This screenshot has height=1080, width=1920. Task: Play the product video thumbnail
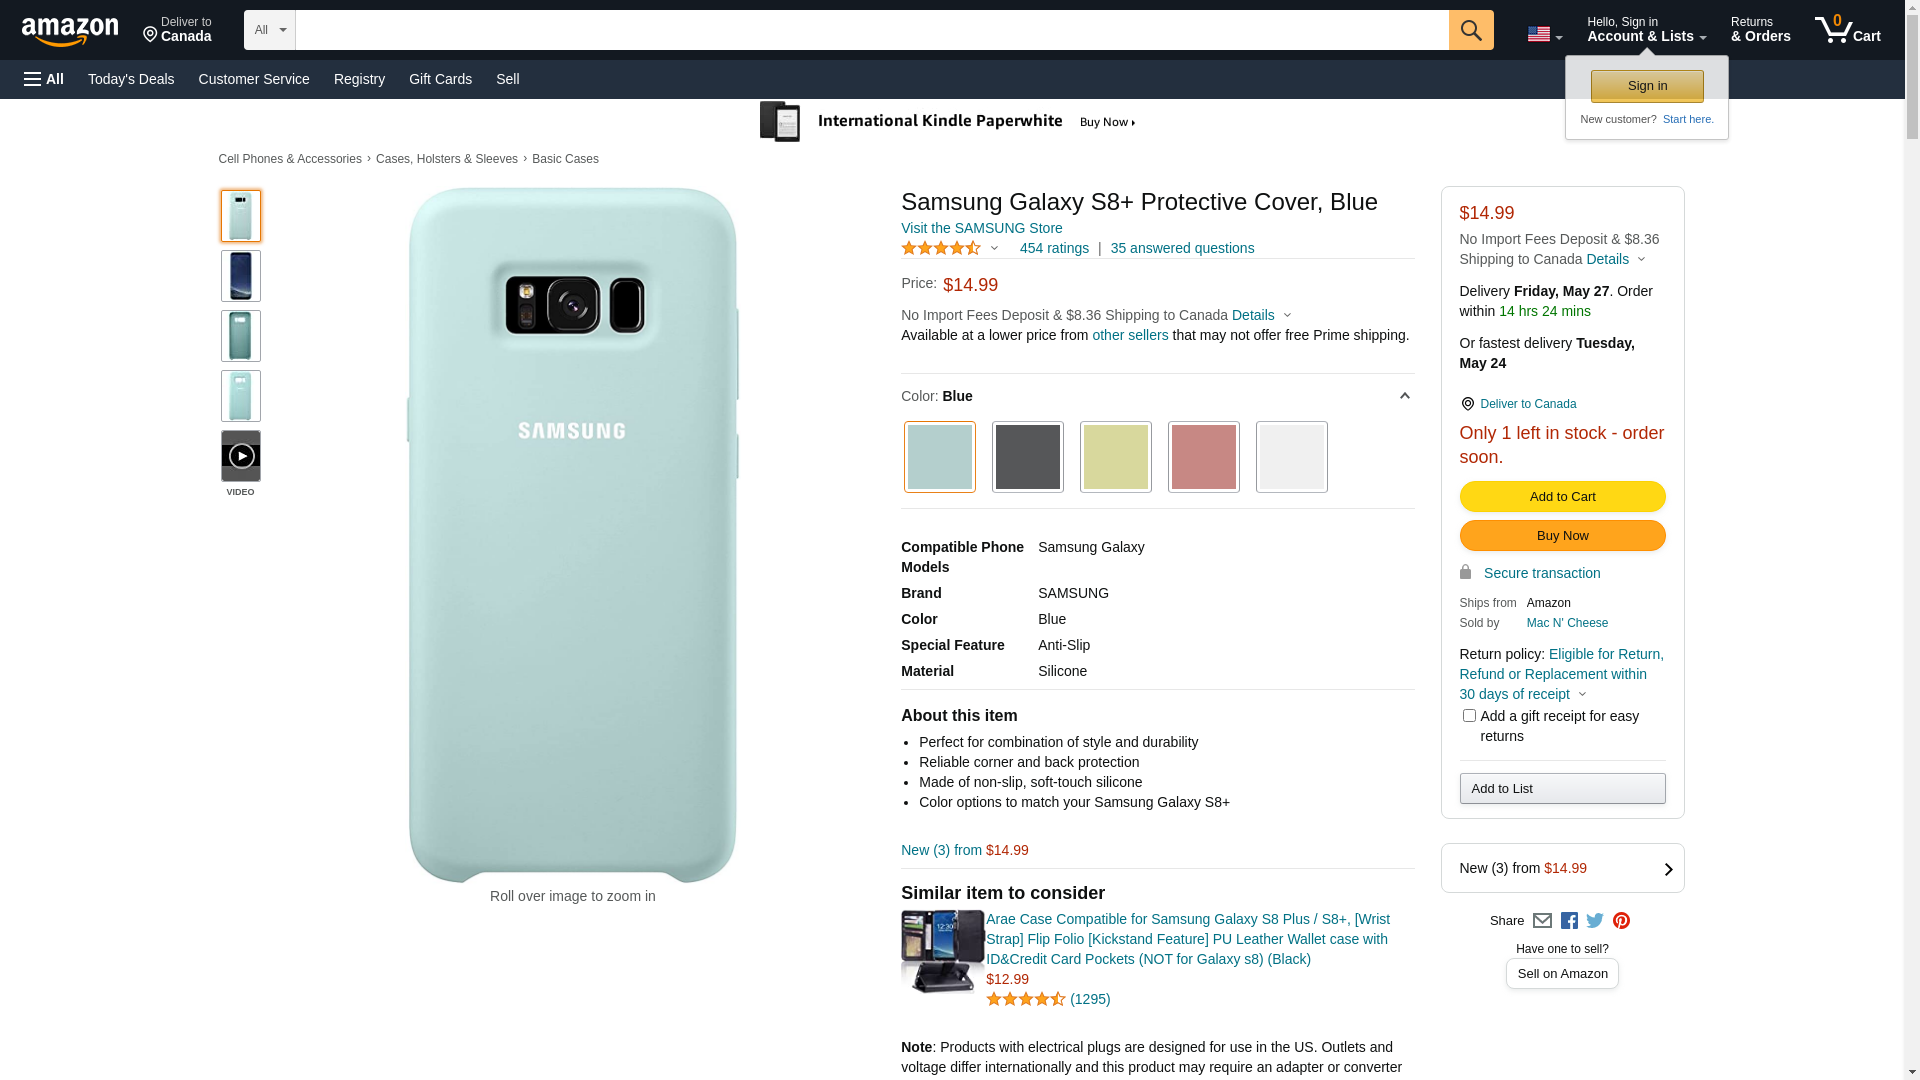coord(241,457)
